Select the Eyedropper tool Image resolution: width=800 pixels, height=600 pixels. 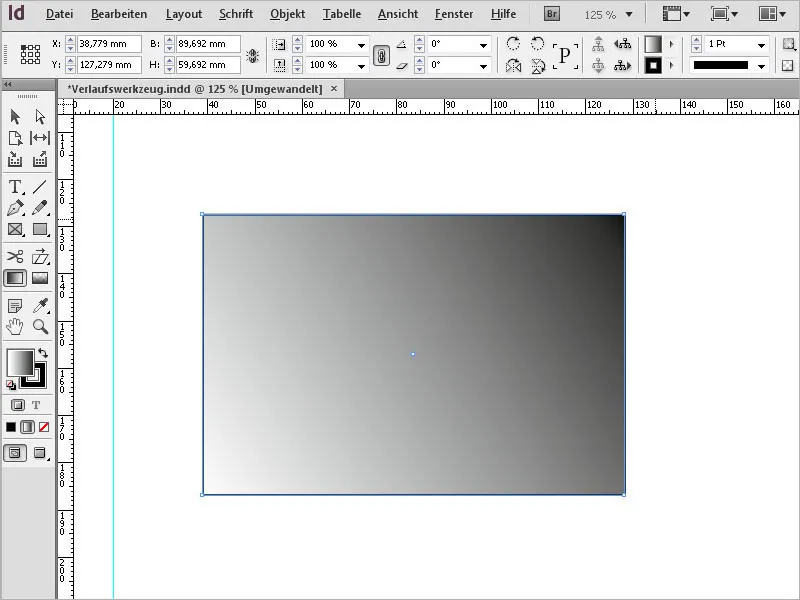(40, 306)
